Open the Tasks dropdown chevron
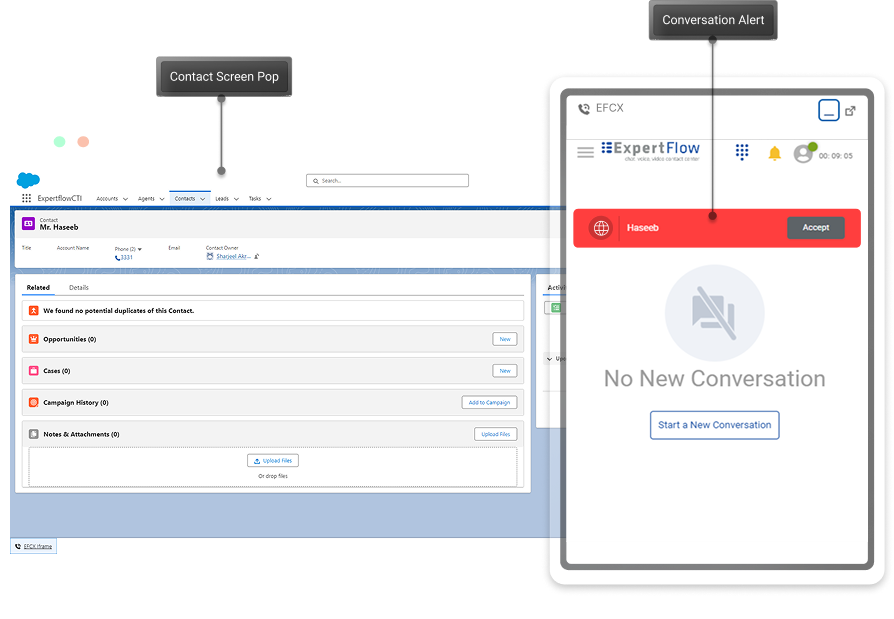Screen dimensions: 894x619 pyautogui.click(x=268, y=199)
